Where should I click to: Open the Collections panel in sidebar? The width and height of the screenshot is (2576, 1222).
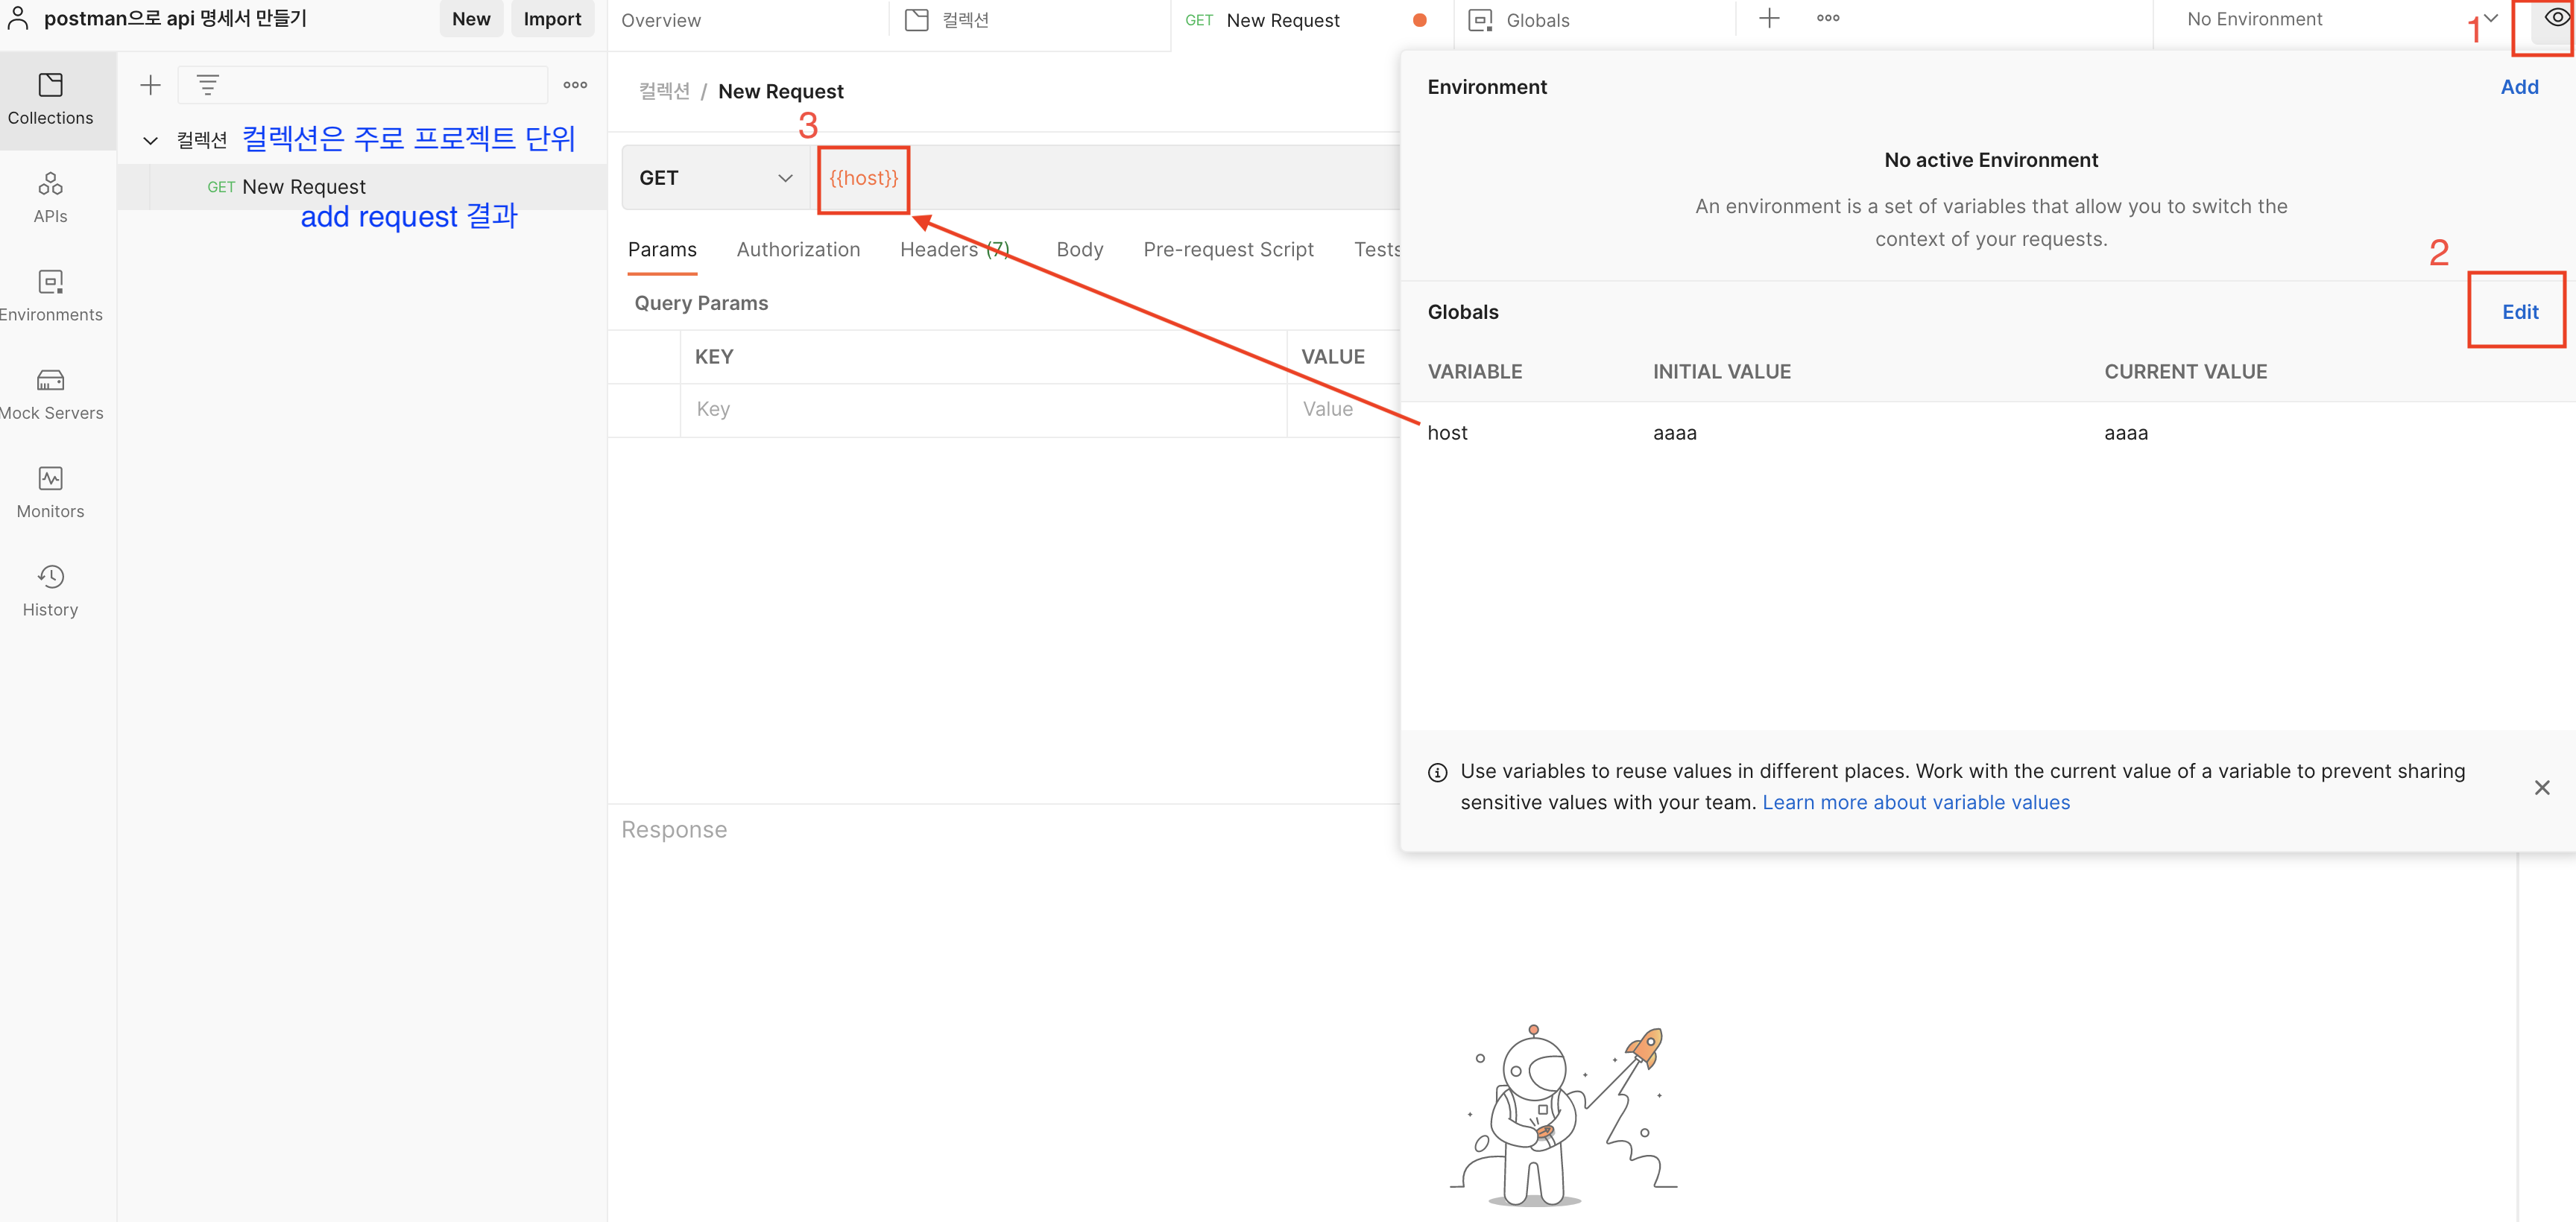click(x=50, y=100)
